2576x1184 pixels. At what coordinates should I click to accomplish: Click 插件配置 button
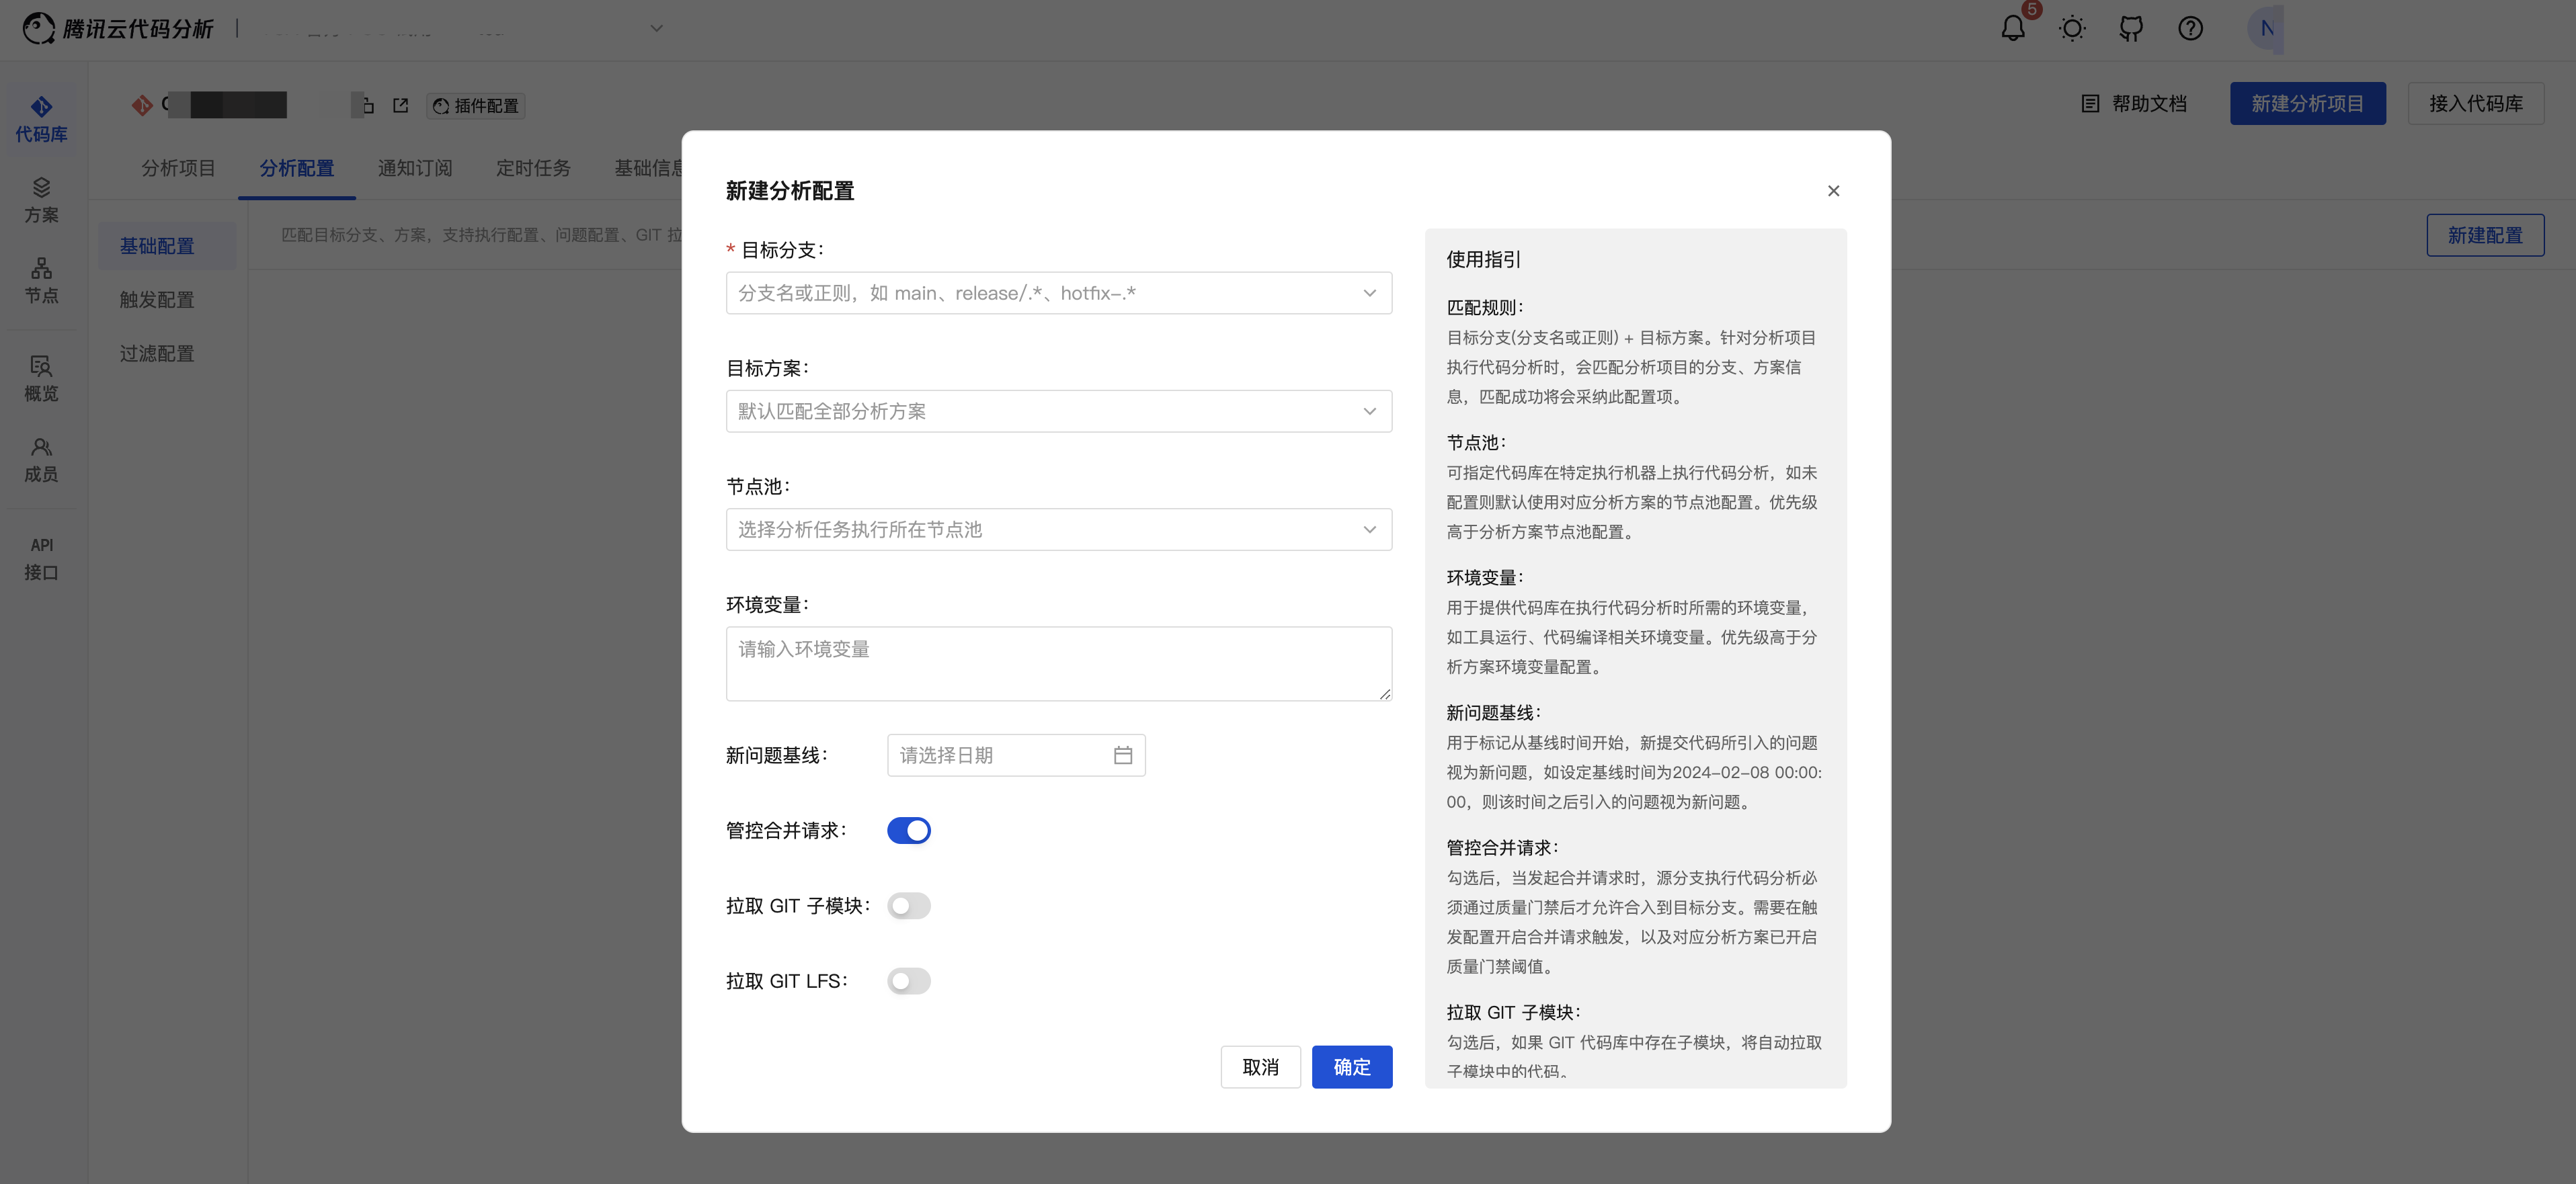pyautogui.click(x=476, y=105)
